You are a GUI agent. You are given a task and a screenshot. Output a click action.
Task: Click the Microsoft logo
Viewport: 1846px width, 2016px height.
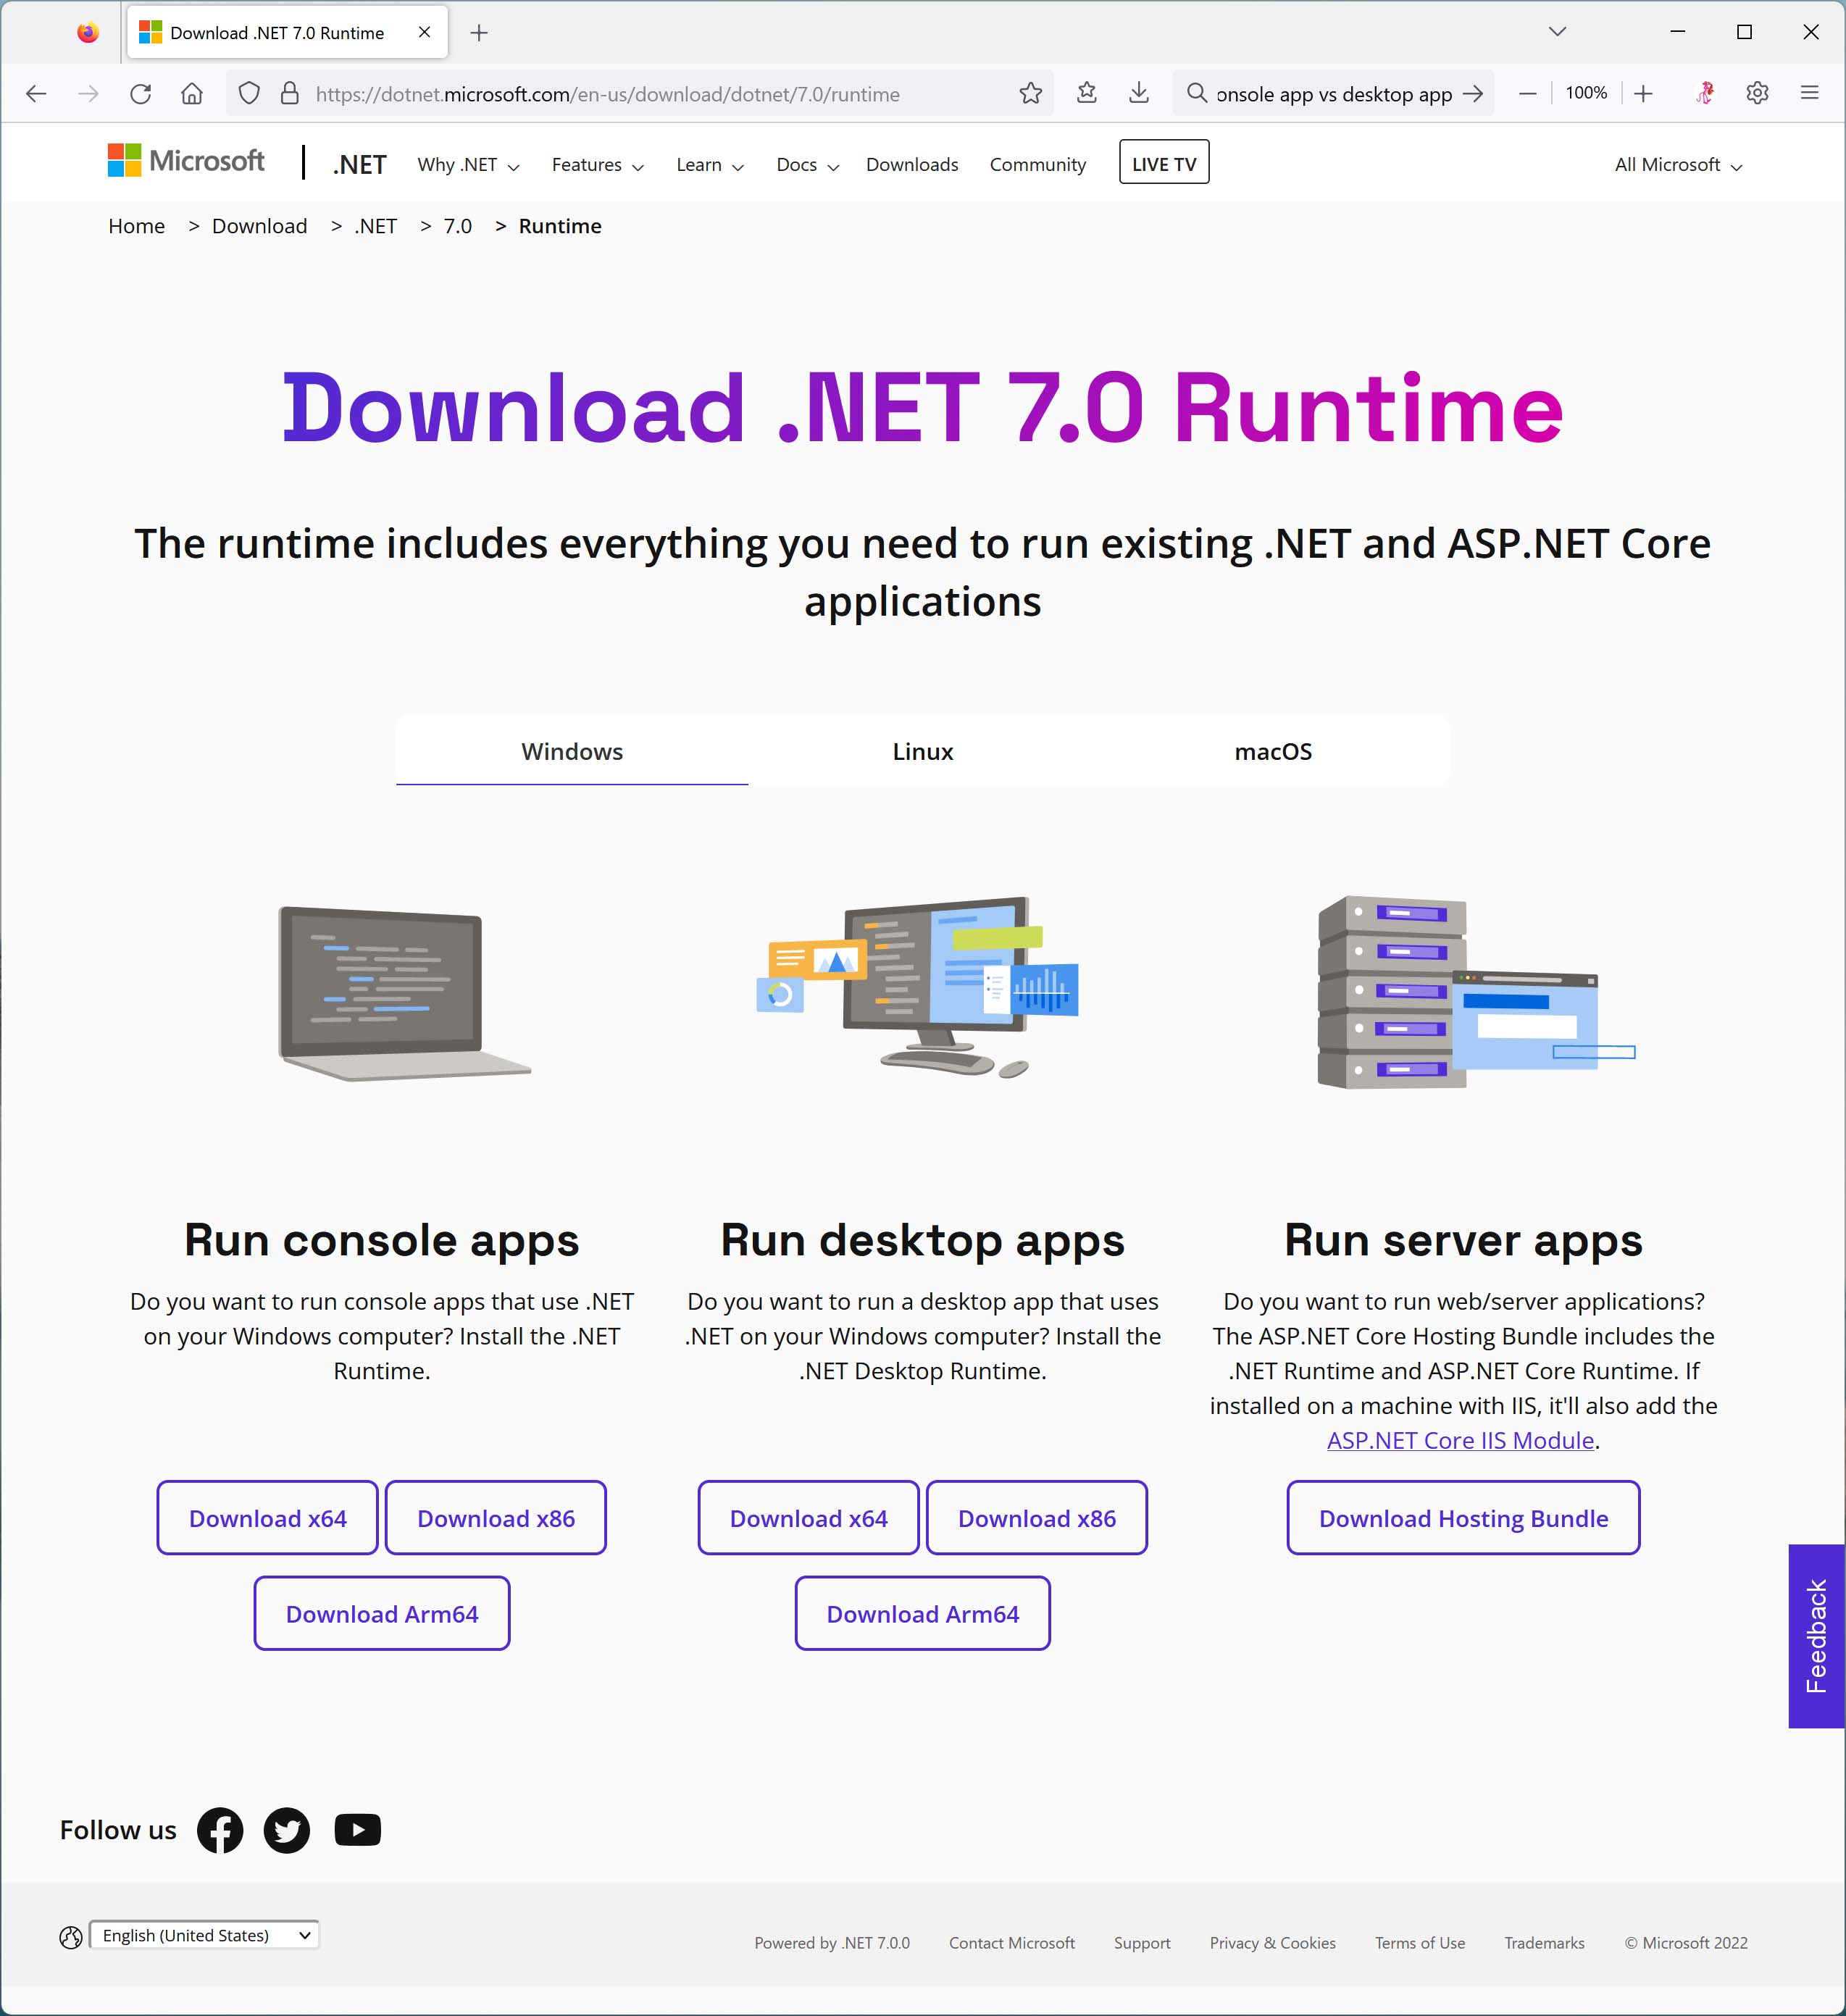pyautogui.click(x=186, y=161)
